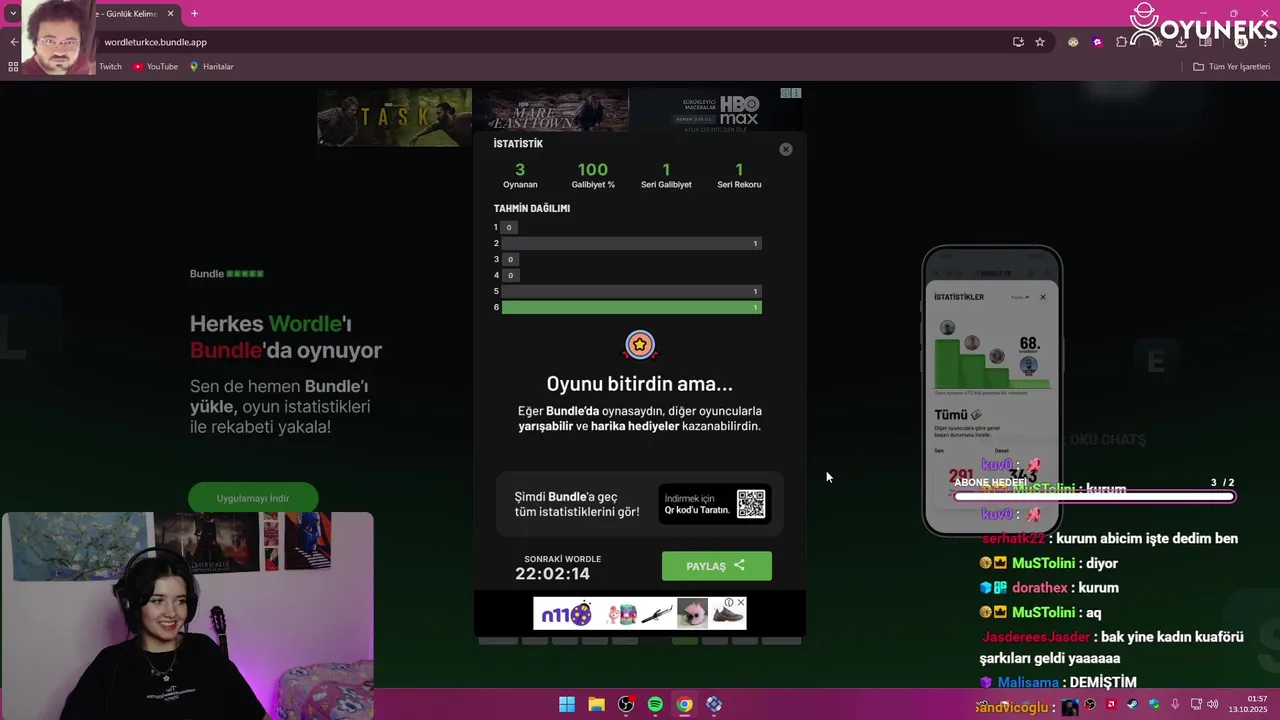
Task: Expand the Chrome tab search dropdown
Action: [13, 13]
